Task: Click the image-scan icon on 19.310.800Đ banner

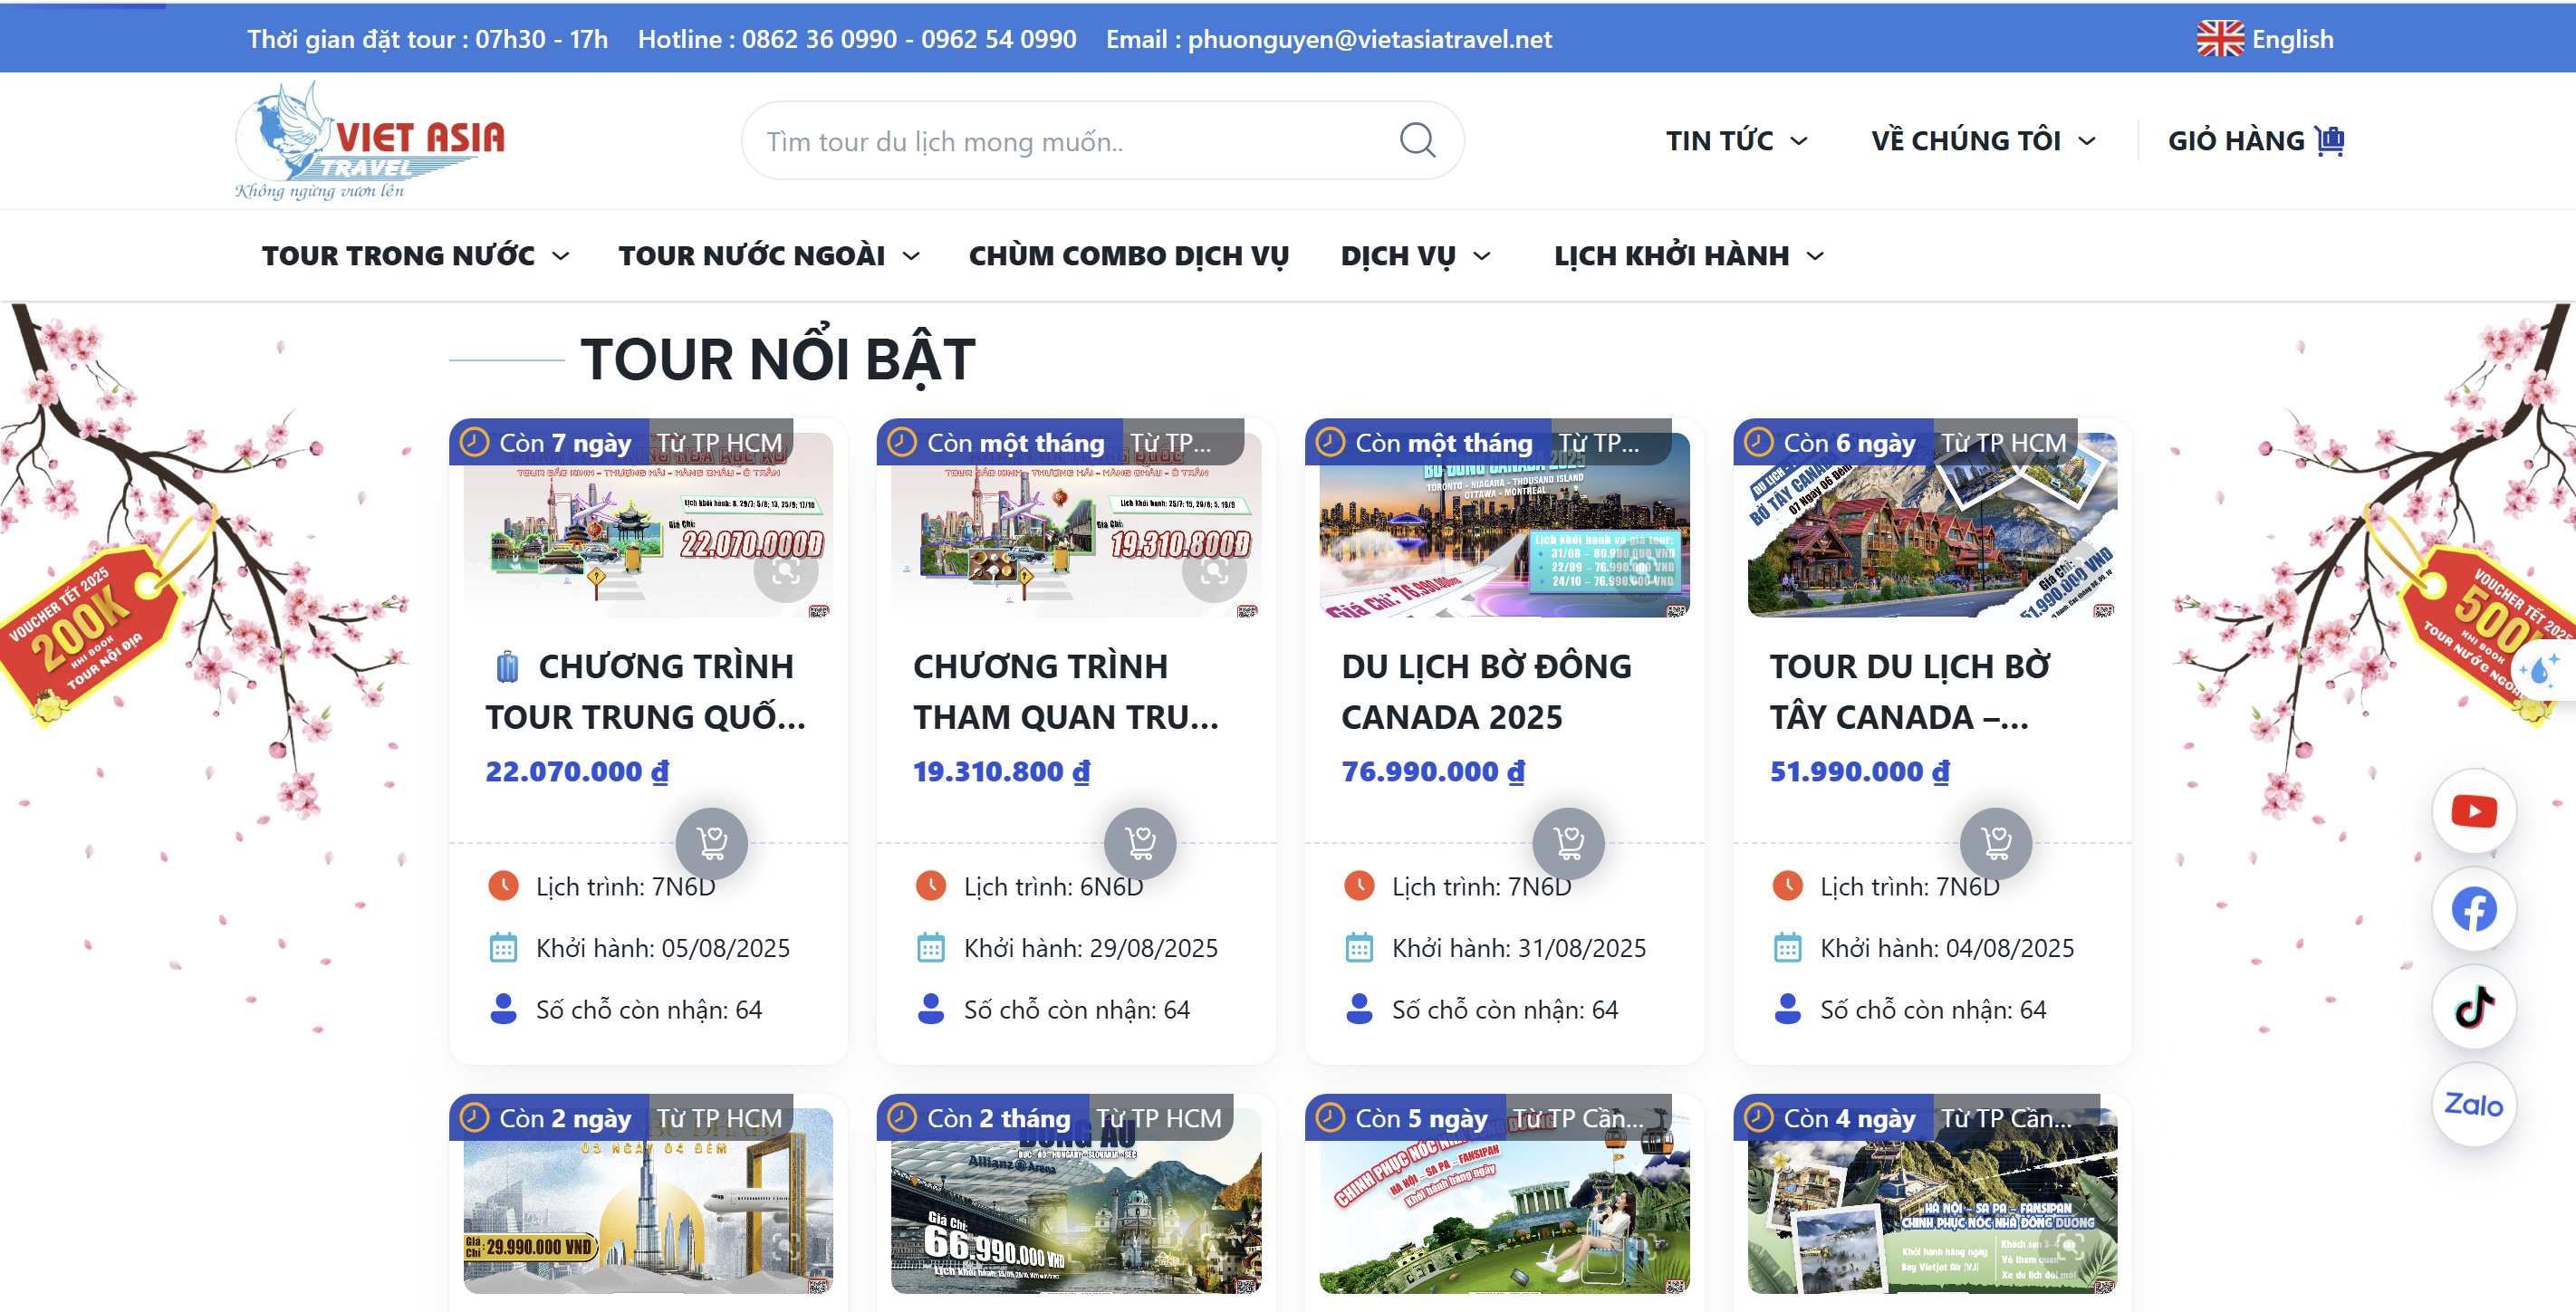Action: pyautogui.click(x=1214, y=571)
